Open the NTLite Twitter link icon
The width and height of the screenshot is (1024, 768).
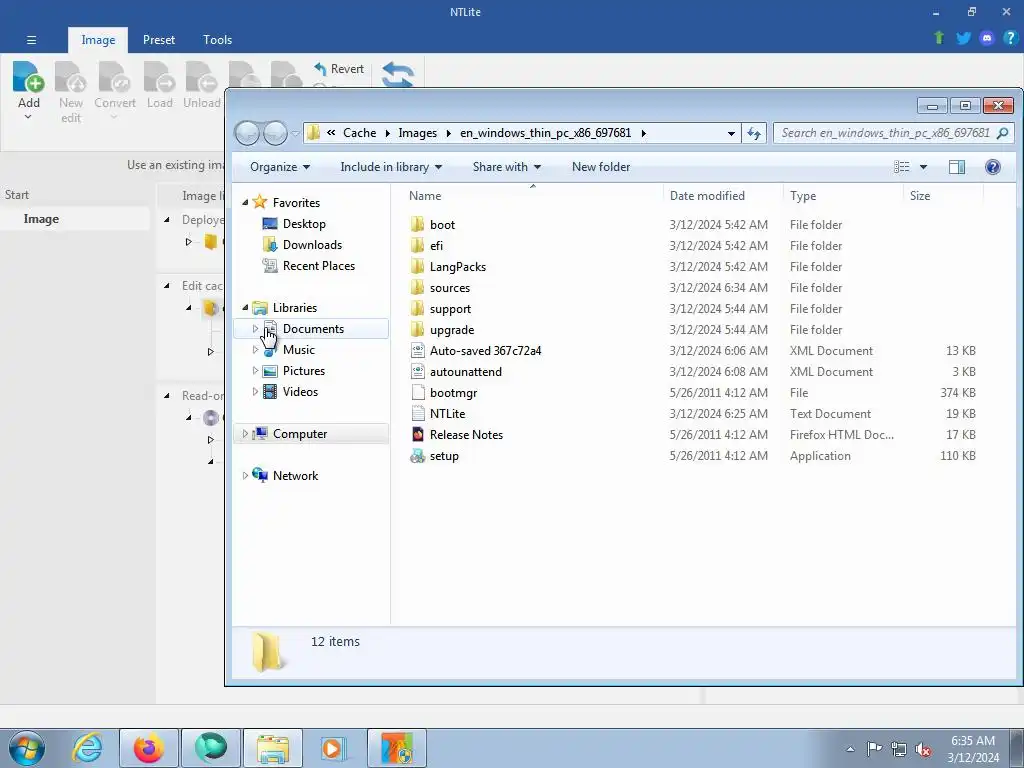(x=963, y=38)
